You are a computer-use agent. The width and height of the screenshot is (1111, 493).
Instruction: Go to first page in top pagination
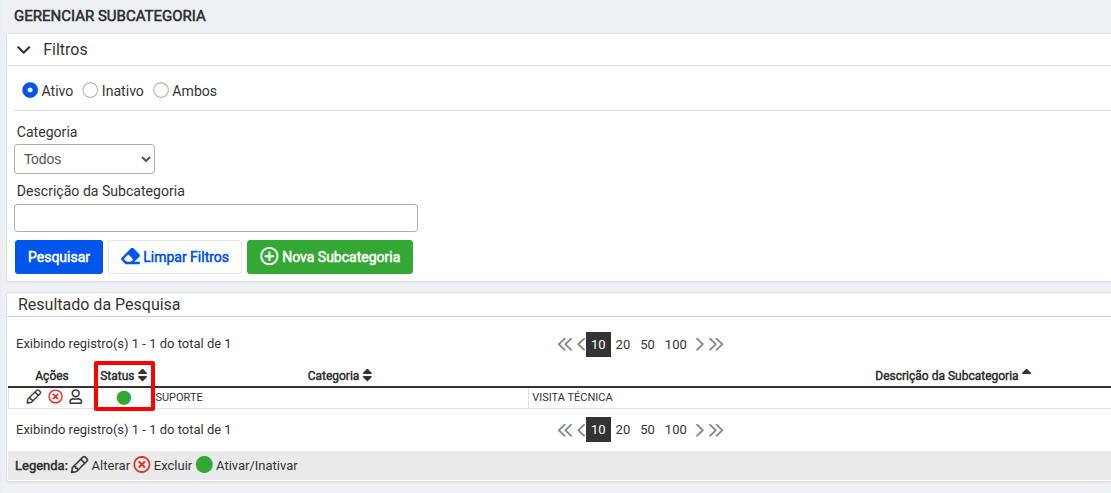[564, 345]
